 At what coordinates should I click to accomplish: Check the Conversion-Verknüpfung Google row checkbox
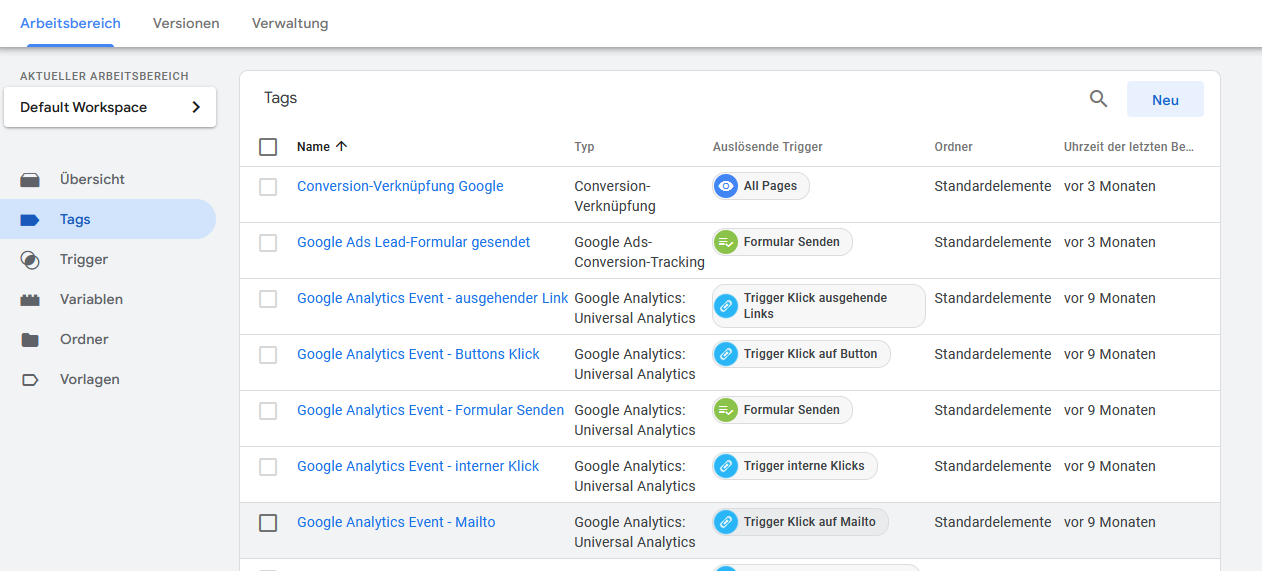268,187
